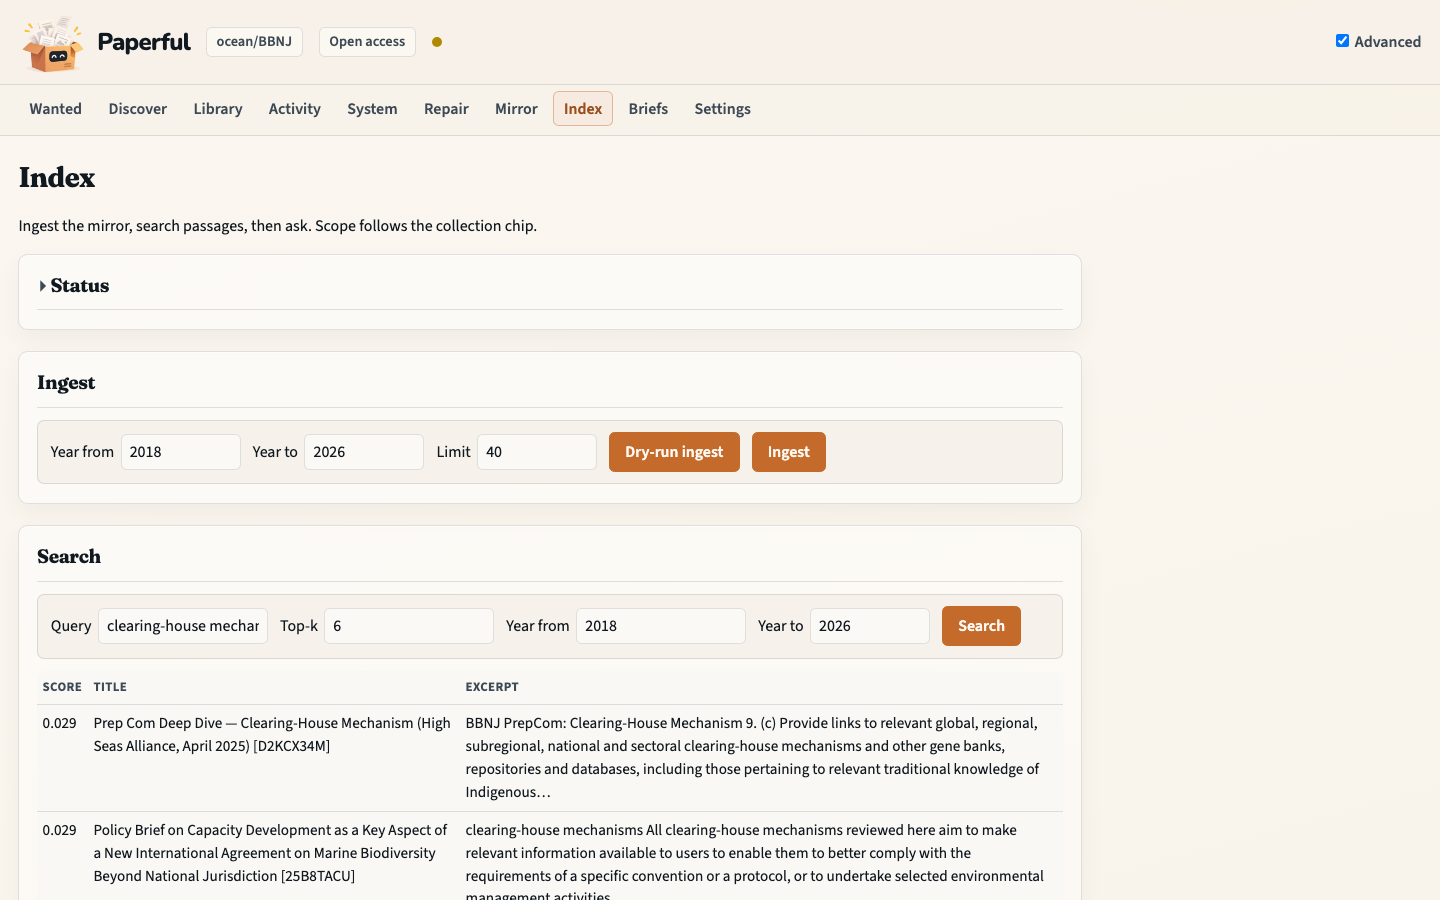Click the SCORE column header
This screenshot has height=900, width=1440.
click(62, 687)
